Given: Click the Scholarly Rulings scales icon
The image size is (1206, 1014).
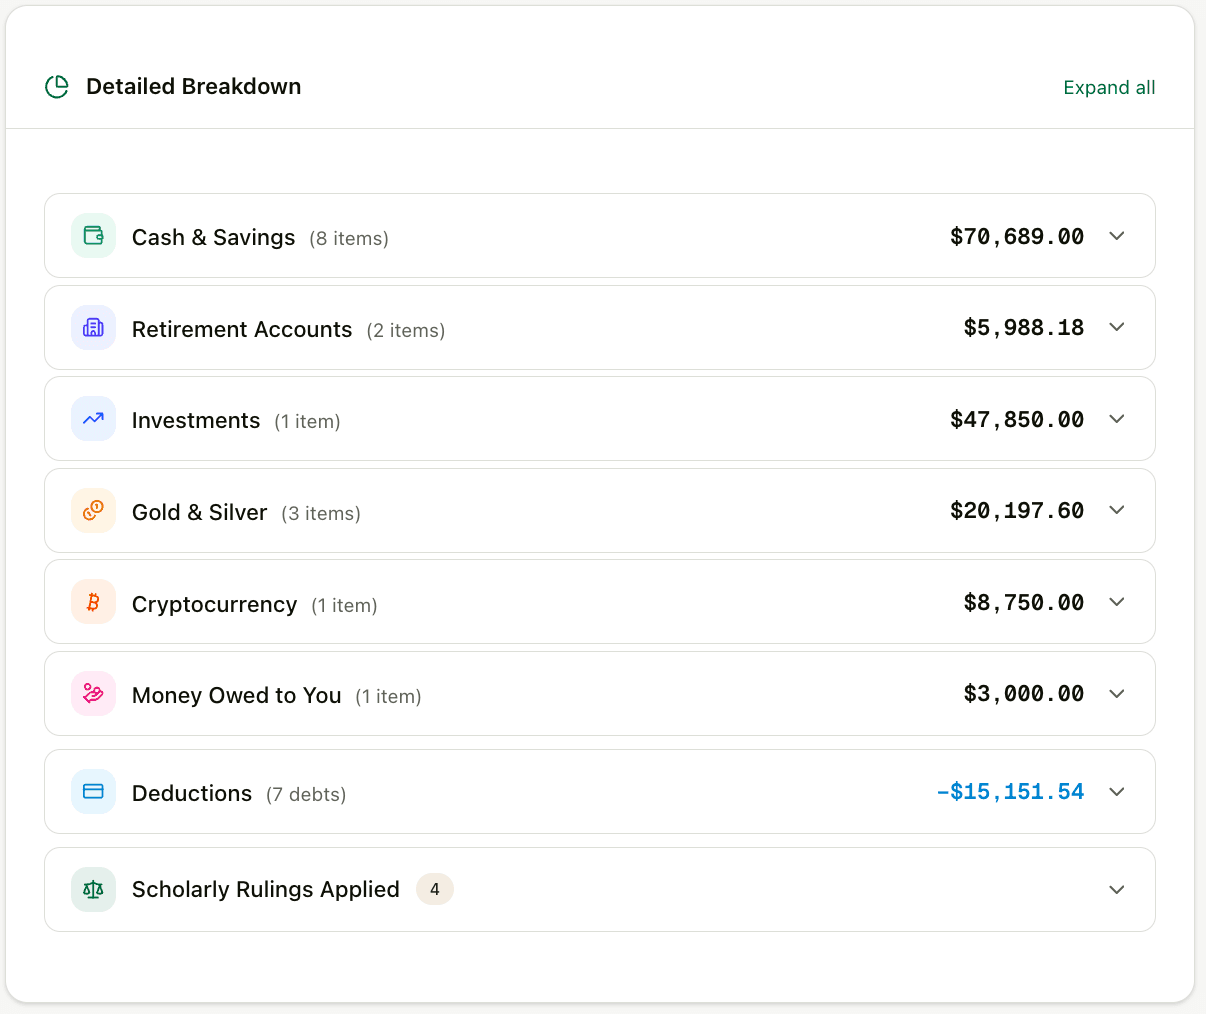Looking at the screenshot, I should coord(93,890).
